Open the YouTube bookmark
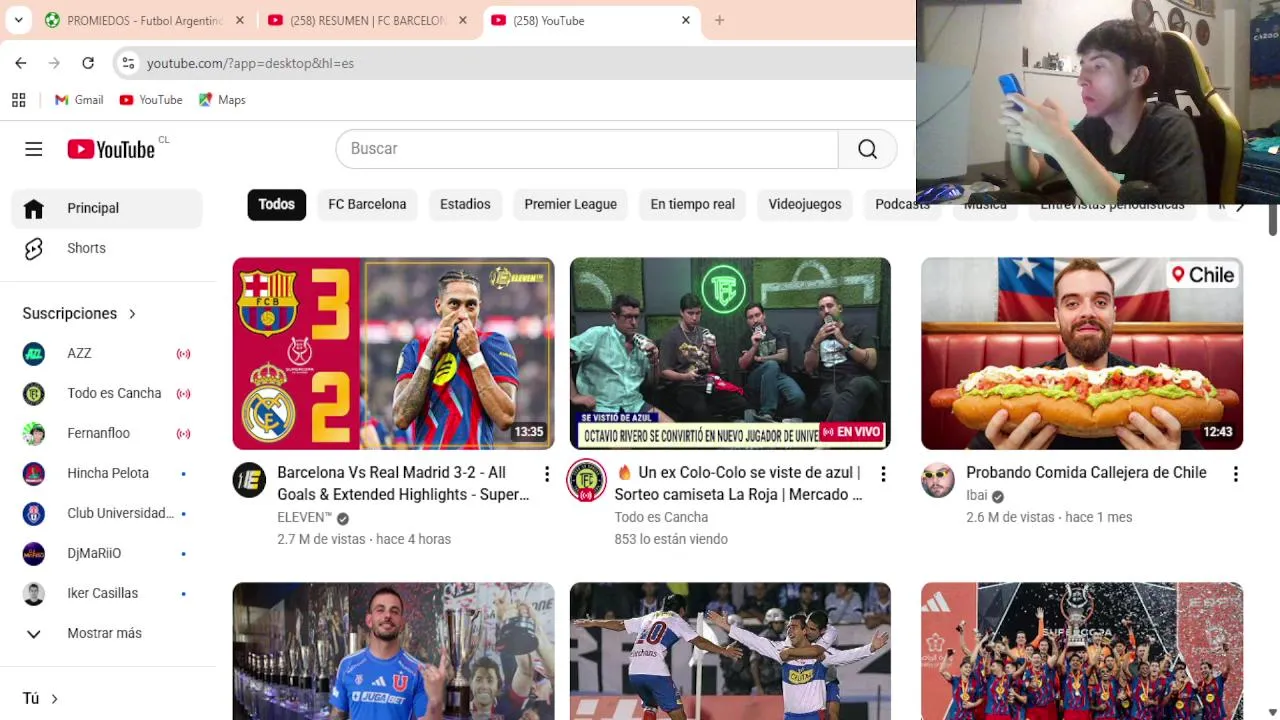Image resolution: width=1280 pixels, height=720 pixels. pos(151,100)
